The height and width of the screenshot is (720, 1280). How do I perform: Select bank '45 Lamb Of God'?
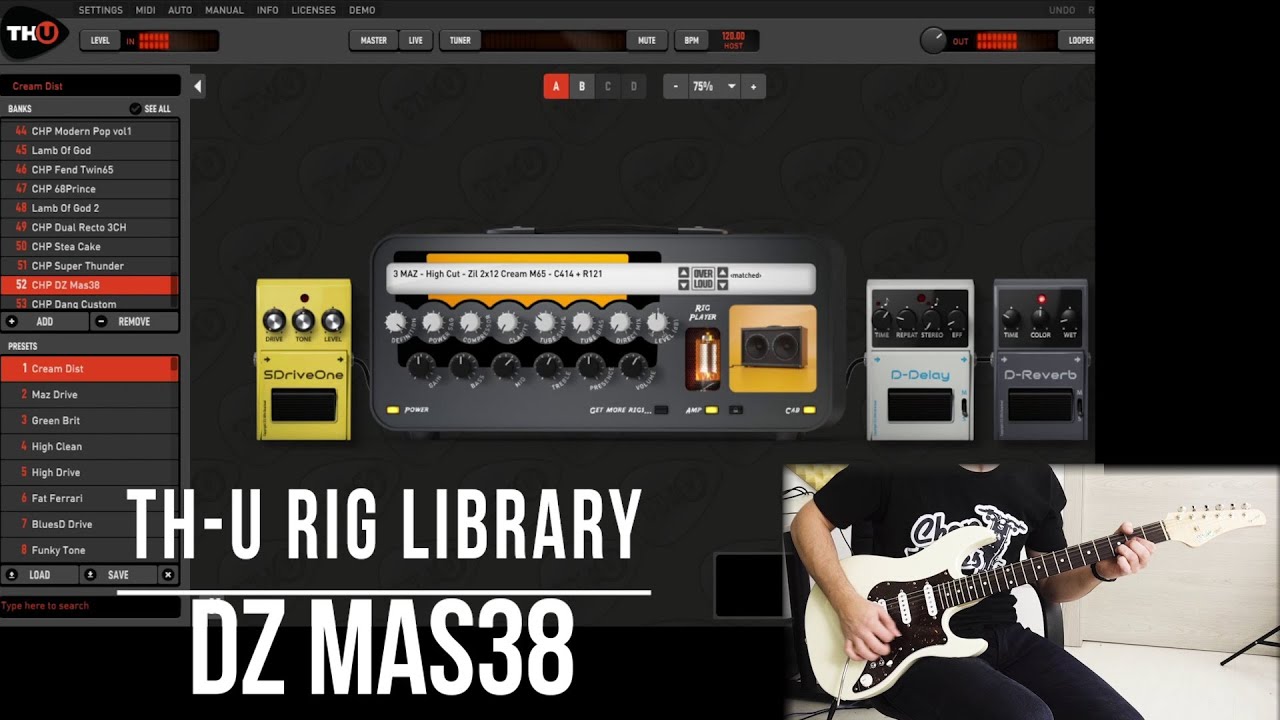pyautogui.click(x=89, y=150)
